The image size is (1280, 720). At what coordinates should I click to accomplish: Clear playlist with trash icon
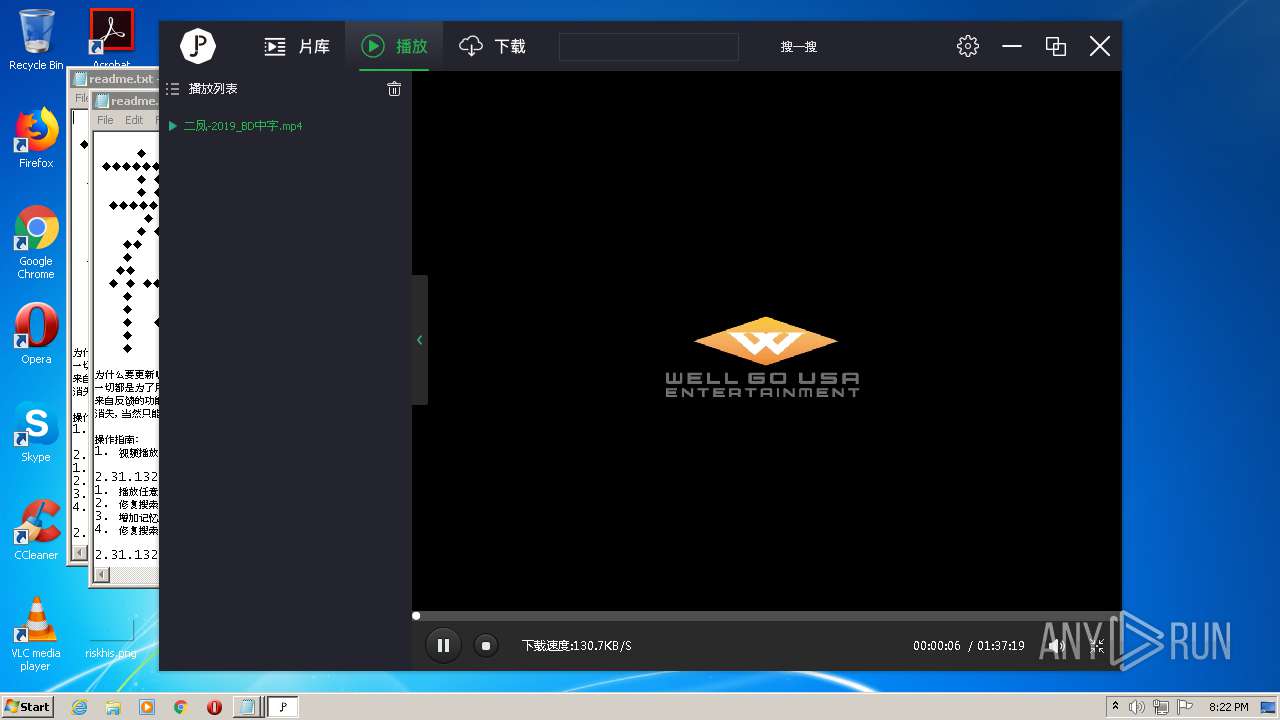(x=394, y=89)
